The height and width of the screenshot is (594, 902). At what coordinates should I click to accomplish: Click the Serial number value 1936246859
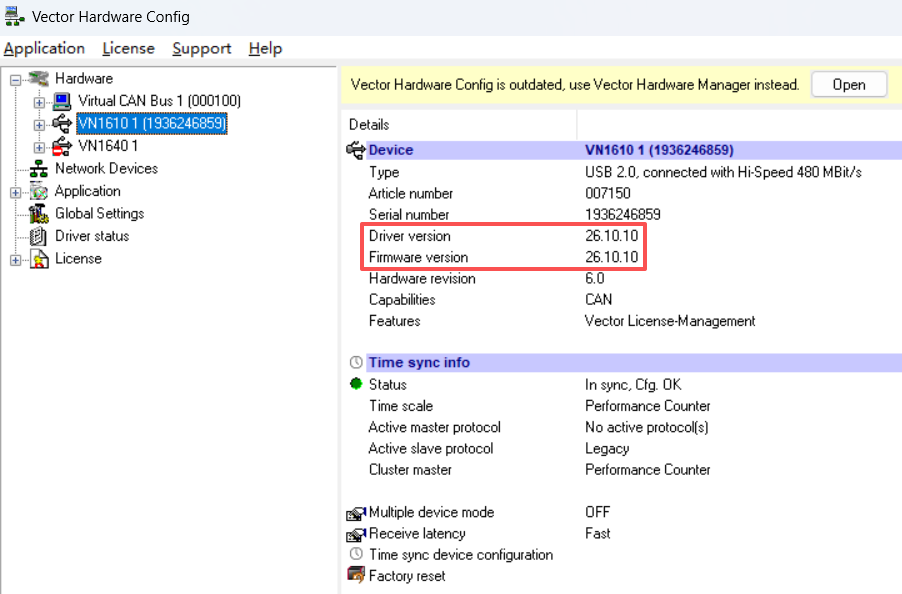[622, 214]
